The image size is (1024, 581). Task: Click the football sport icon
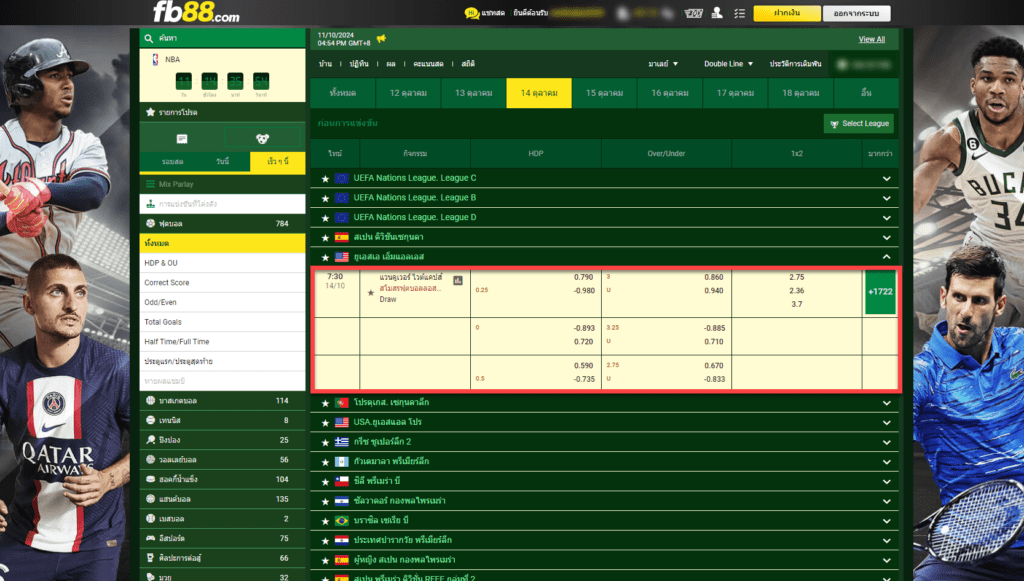(x=151, y=223)
